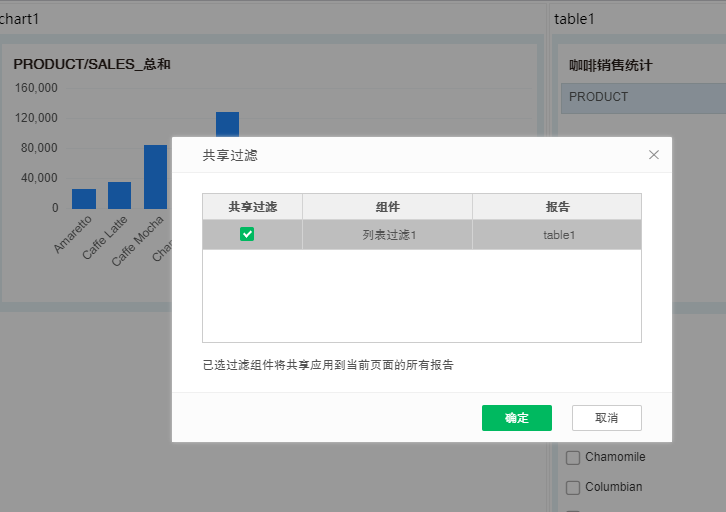Click the 共享过滤 column header
This screenshot has height=512, width=726.
[x=252, y=207]
